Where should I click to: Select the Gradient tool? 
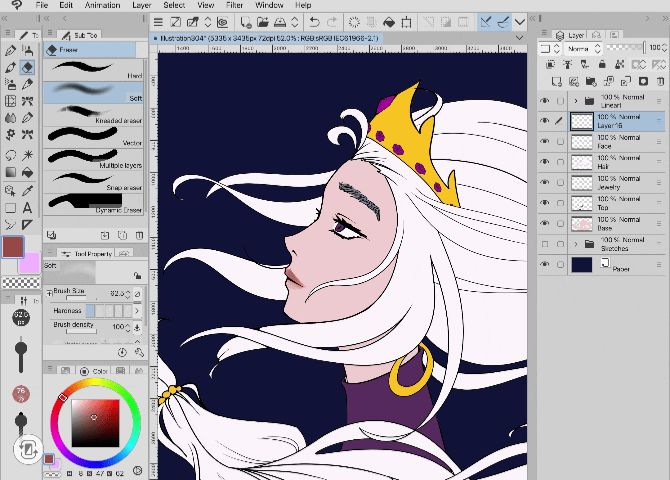(x=10, y=171)
